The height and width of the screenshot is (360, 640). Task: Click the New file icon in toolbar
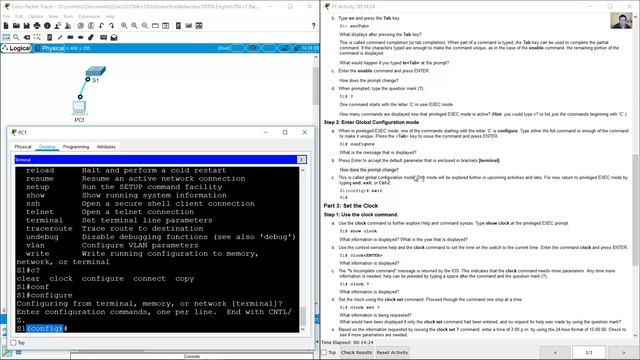point(6,26)
